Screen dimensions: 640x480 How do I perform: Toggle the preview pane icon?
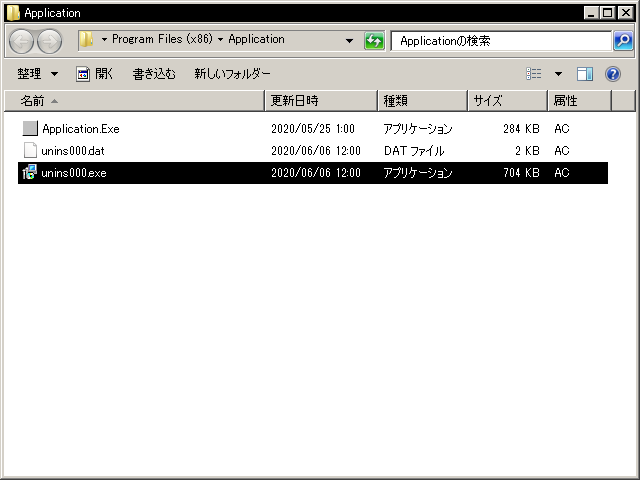[x=585, y=74]
